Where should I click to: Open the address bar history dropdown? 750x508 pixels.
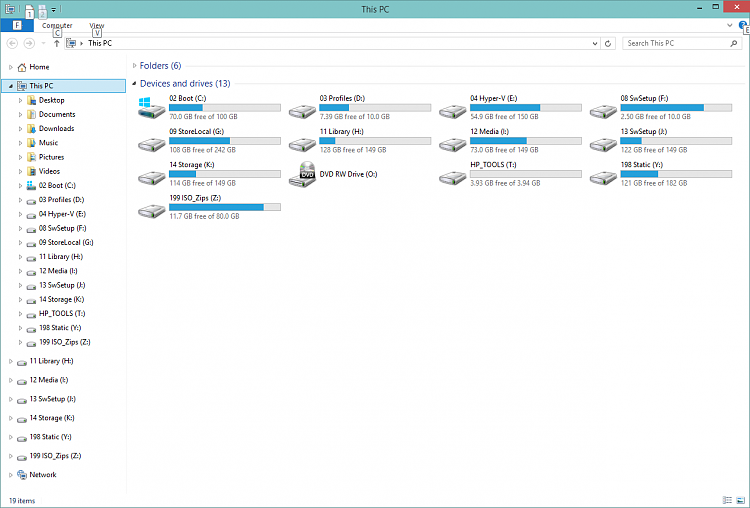point(595,43)
